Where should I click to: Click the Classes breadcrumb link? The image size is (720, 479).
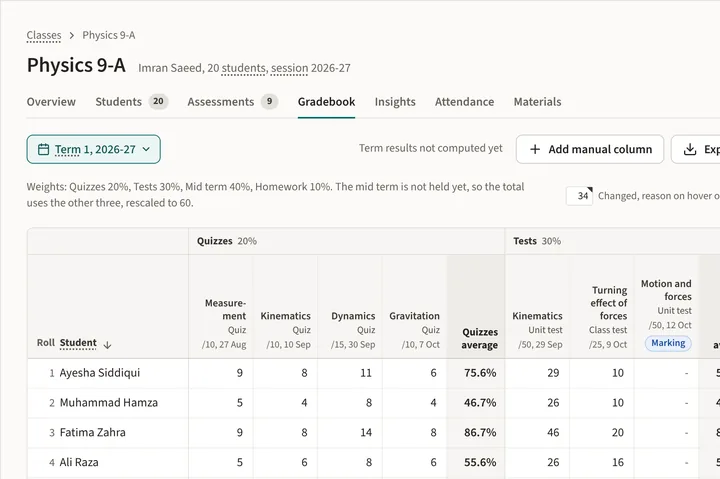44,35
